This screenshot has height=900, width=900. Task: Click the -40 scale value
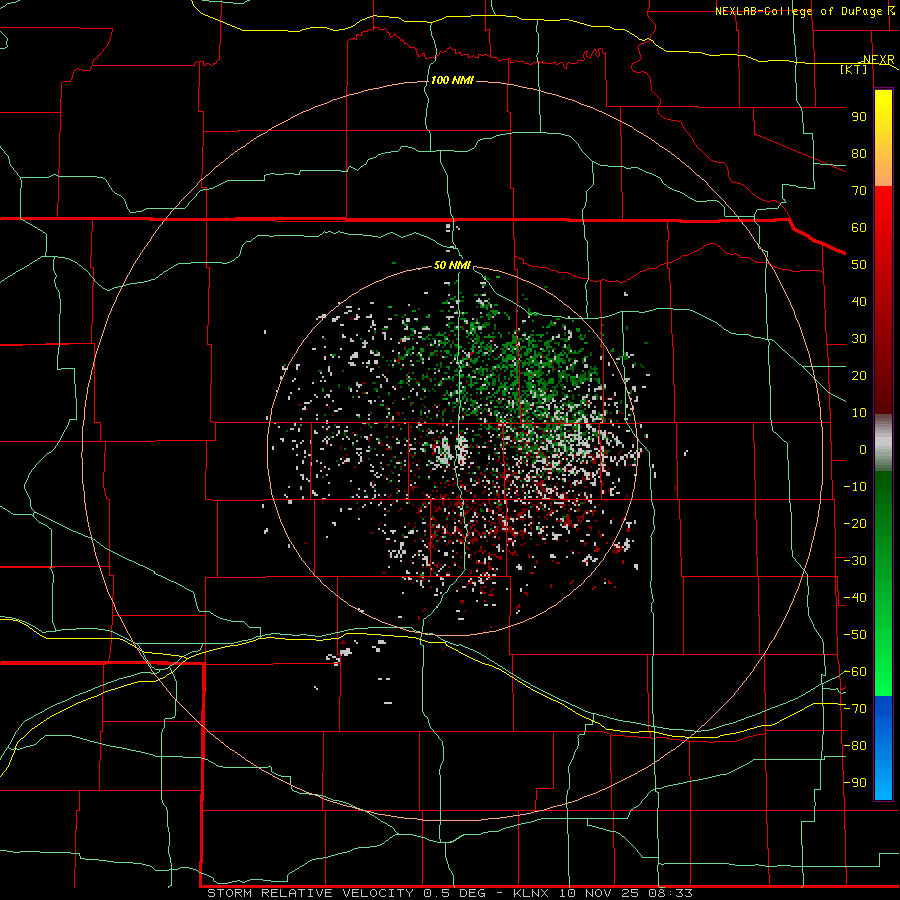(x=855, y=598)
